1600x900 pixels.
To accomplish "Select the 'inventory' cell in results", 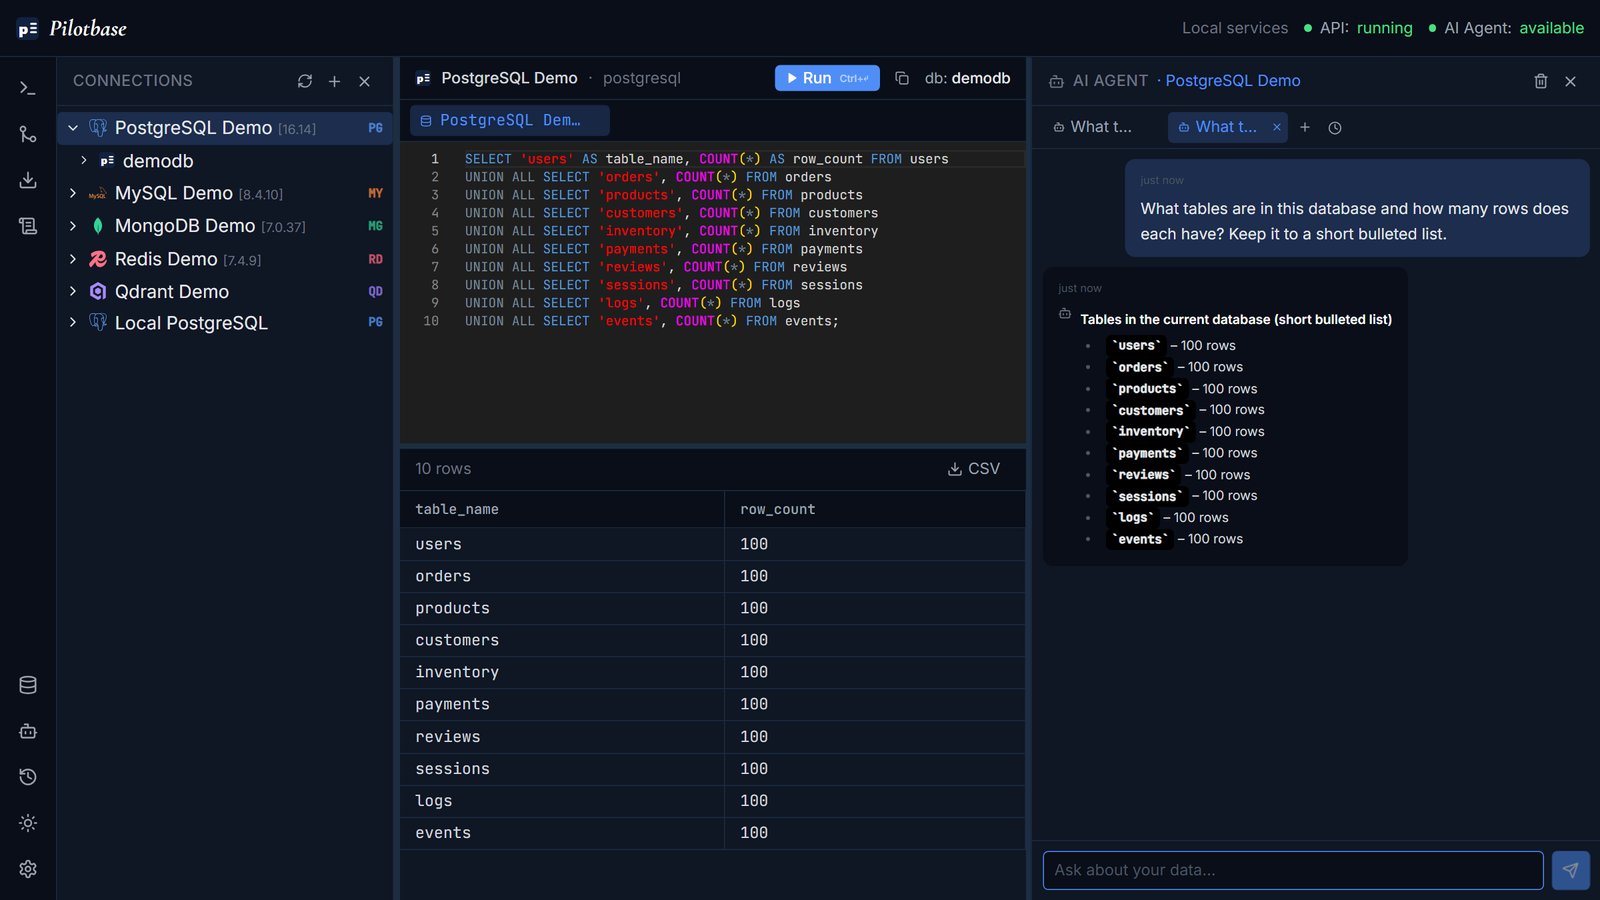I will [562, 672].
